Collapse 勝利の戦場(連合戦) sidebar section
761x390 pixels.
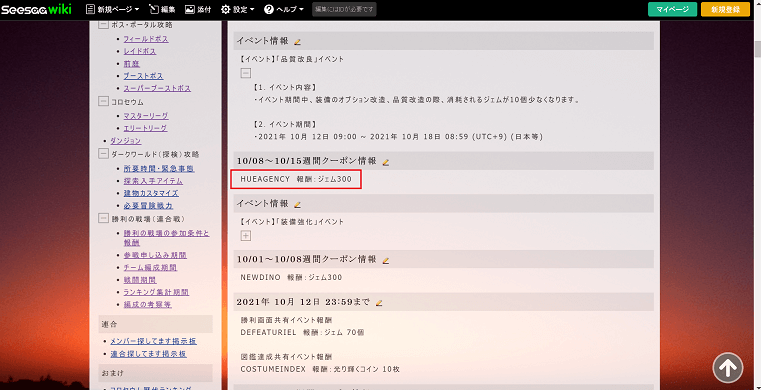103,218
